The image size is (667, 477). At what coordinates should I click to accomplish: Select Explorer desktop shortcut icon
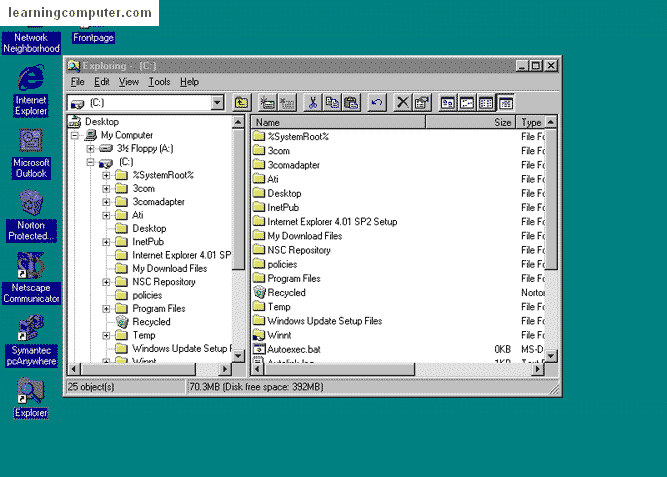tap(31, 398)
